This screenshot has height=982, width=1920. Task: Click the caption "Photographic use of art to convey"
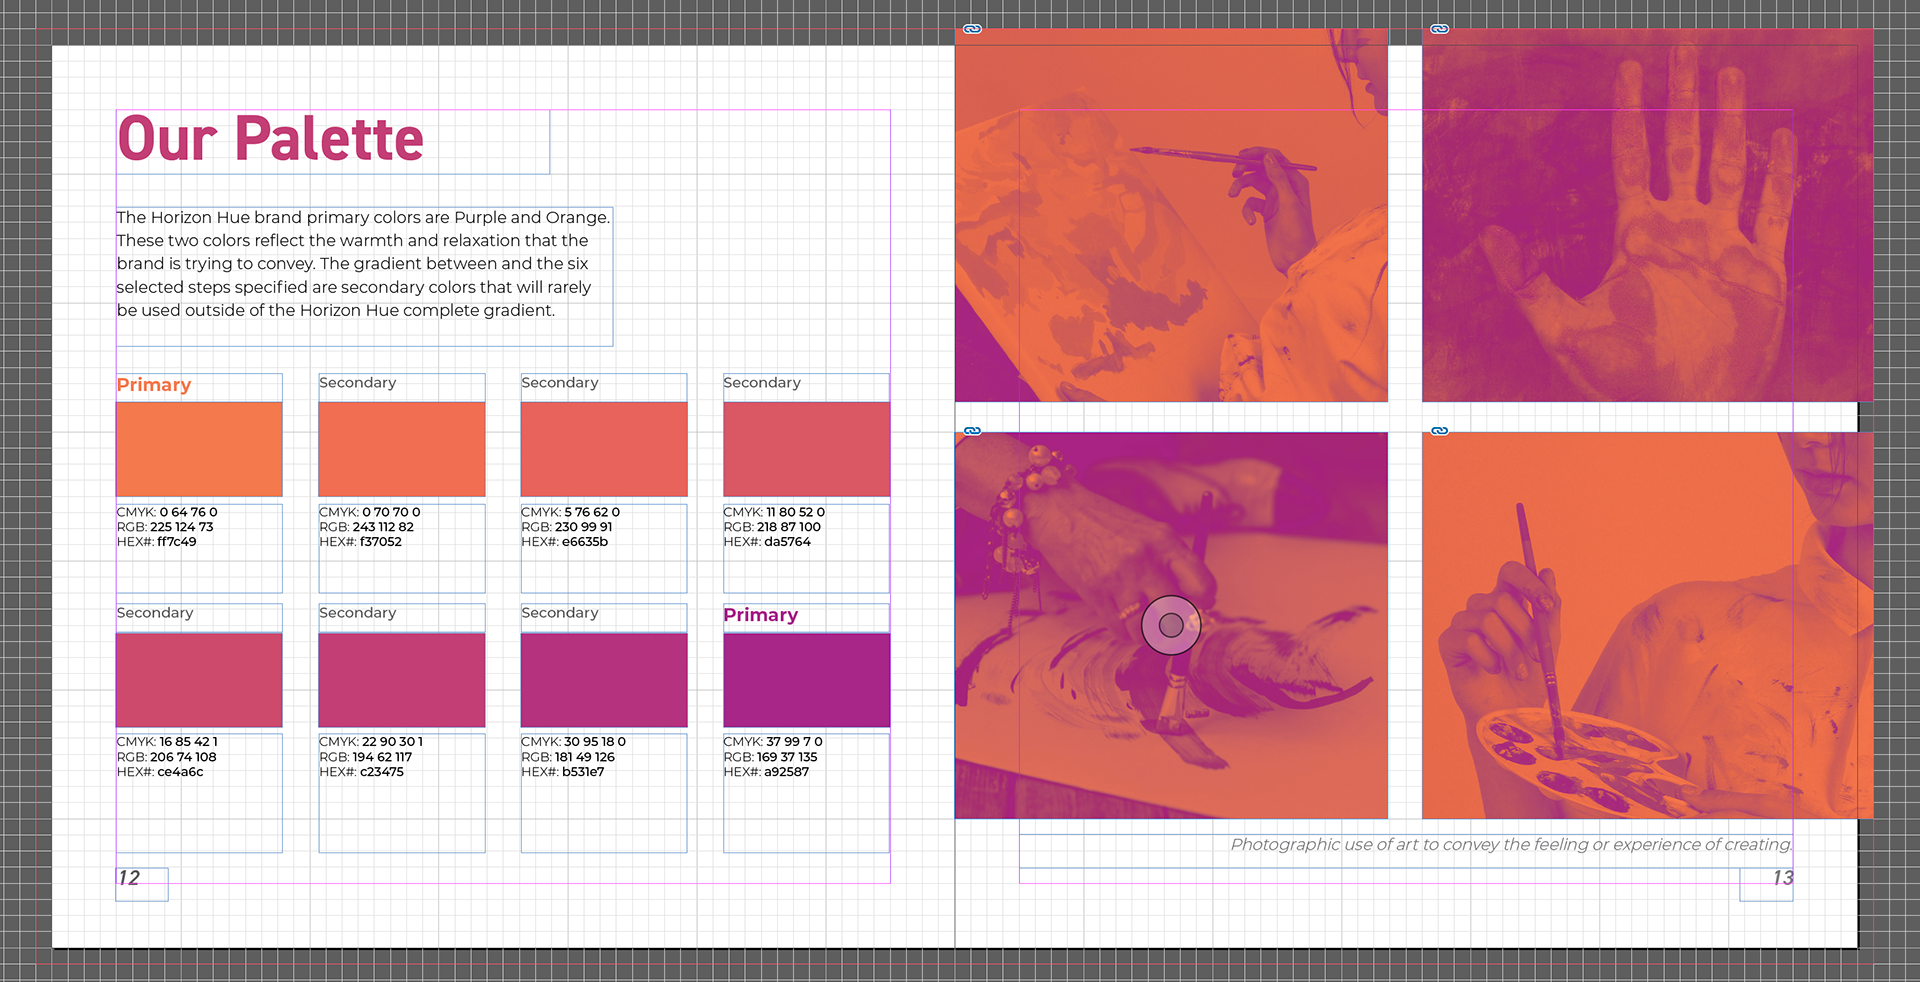pyautogui.click(x=1511, y=845)
